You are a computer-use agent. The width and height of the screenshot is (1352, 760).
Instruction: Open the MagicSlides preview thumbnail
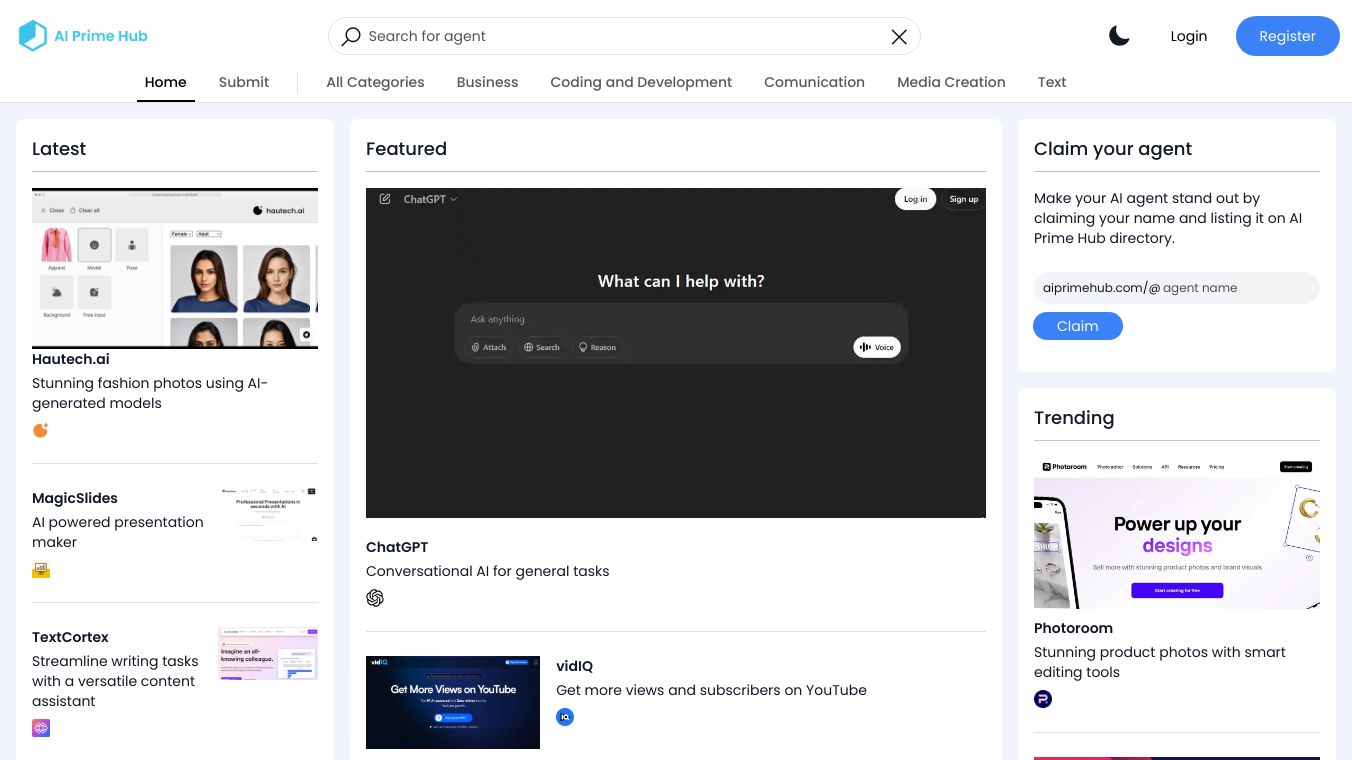[x=268, y=514]
